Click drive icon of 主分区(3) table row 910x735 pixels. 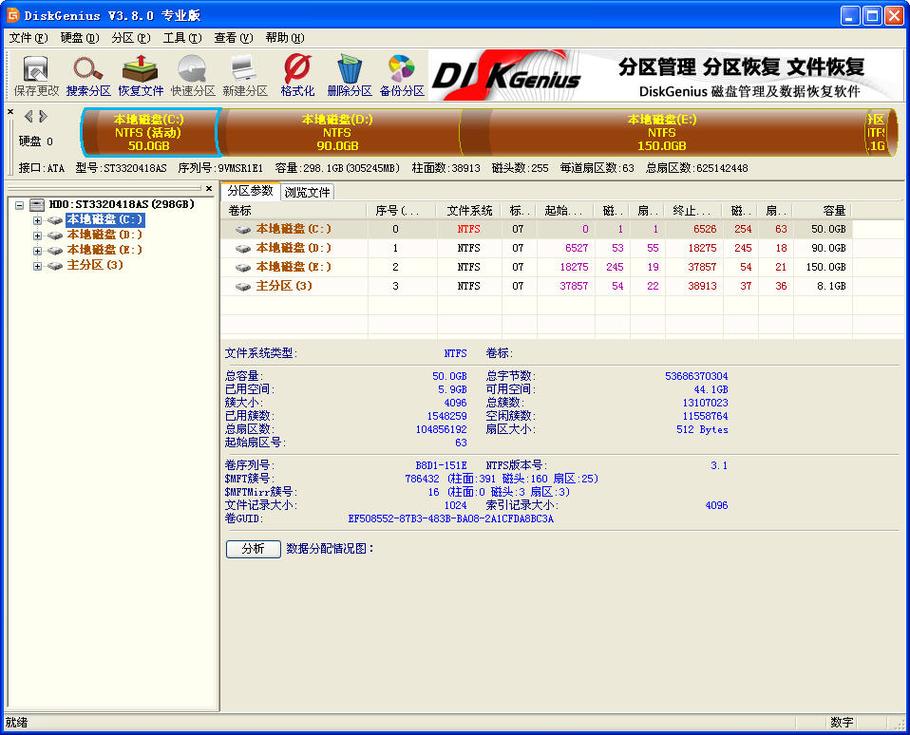(243, 287)
